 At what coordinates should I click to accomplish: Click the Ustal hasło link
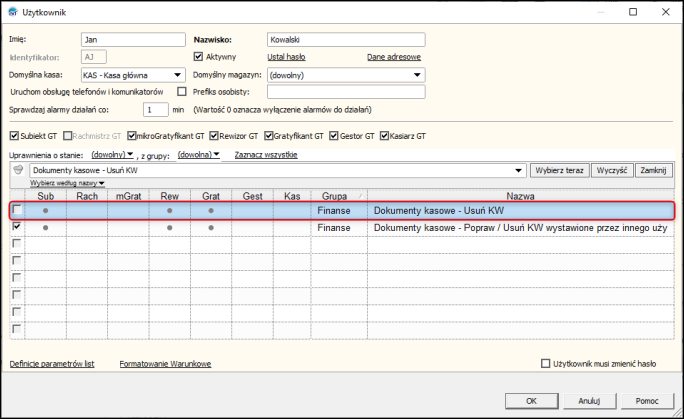(286, 57)
